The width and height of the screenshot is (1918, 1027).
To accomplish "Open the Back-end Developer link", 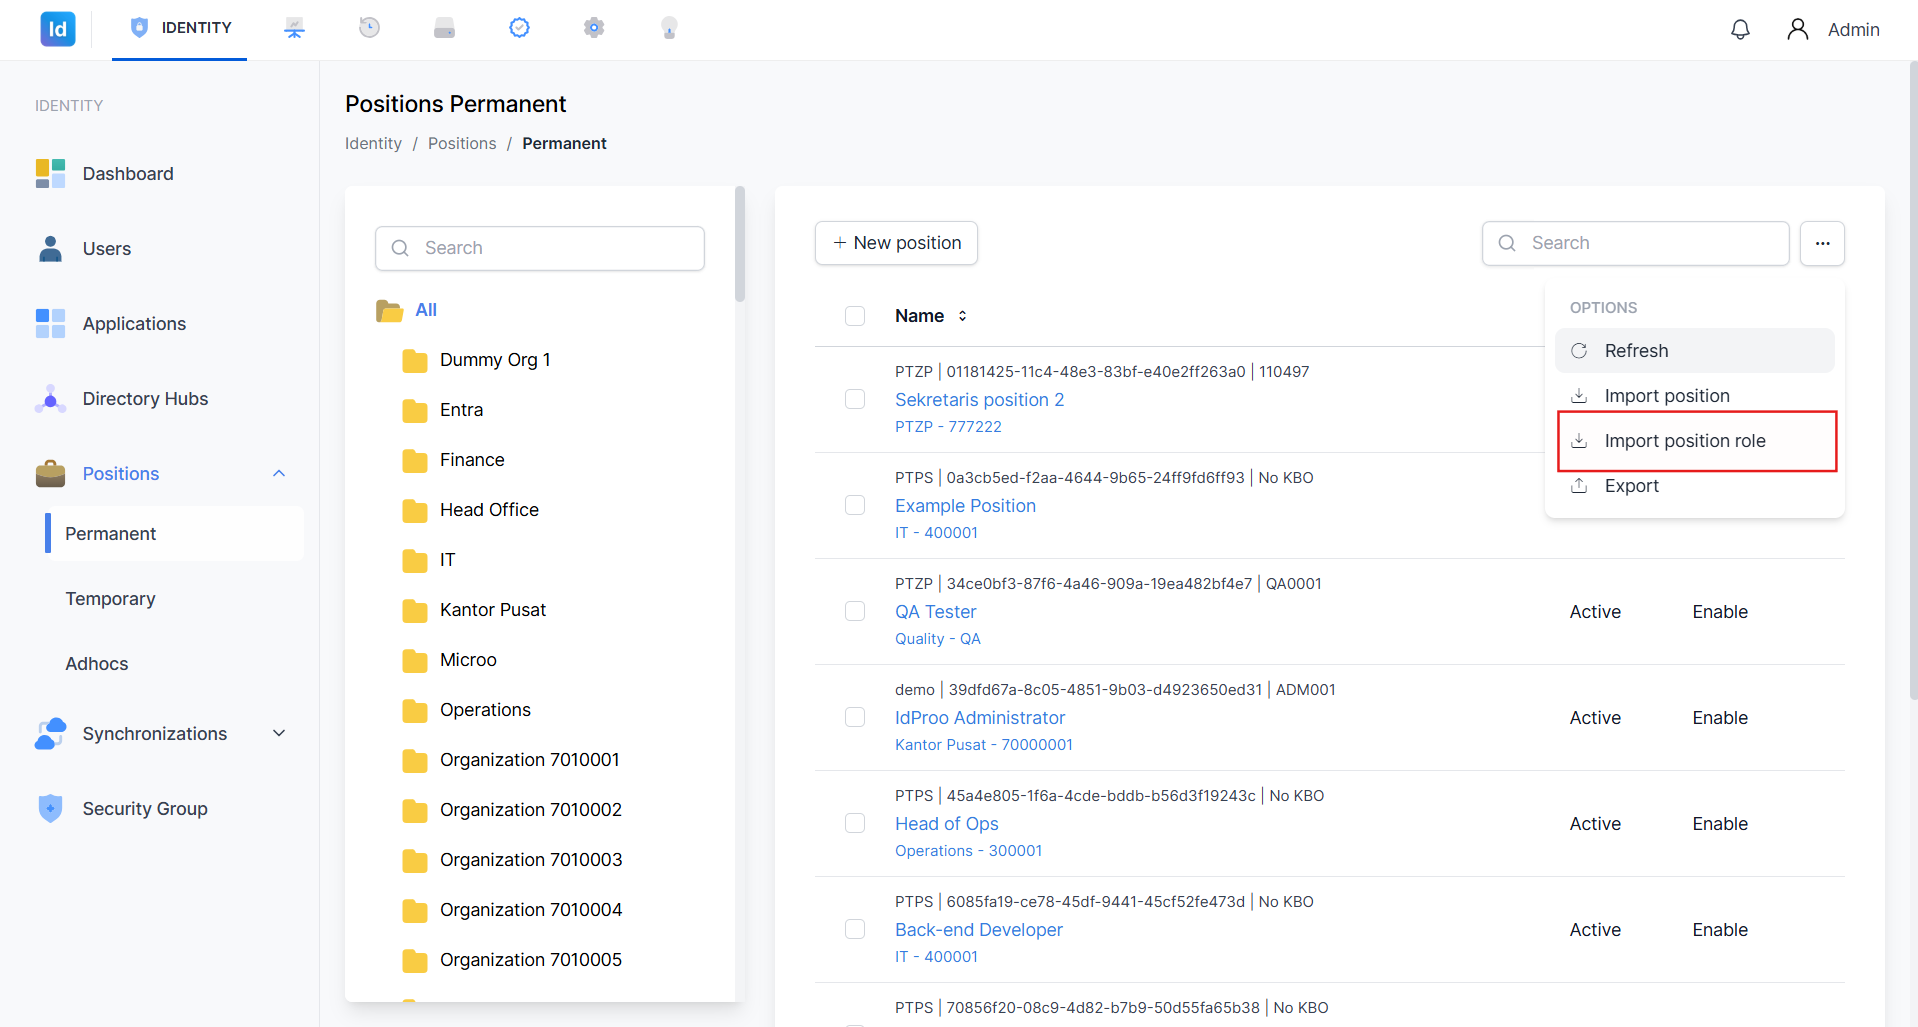I will pyautogui.click(x=978, y=930).
